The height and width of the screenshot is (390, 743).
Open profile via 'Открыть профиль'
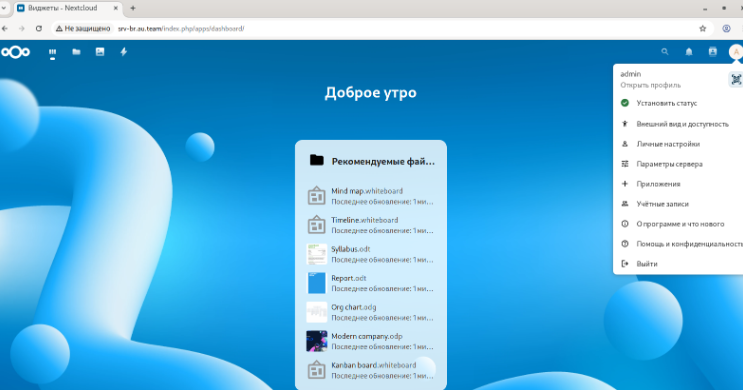coord(650,85)
